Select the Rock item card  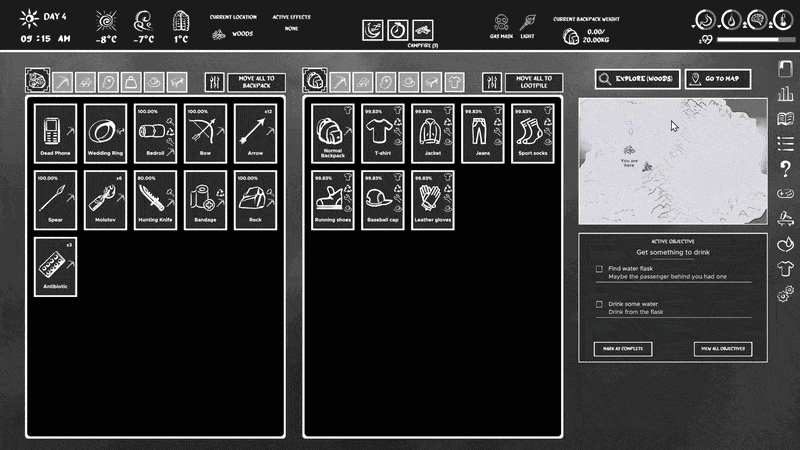[255, 201]
